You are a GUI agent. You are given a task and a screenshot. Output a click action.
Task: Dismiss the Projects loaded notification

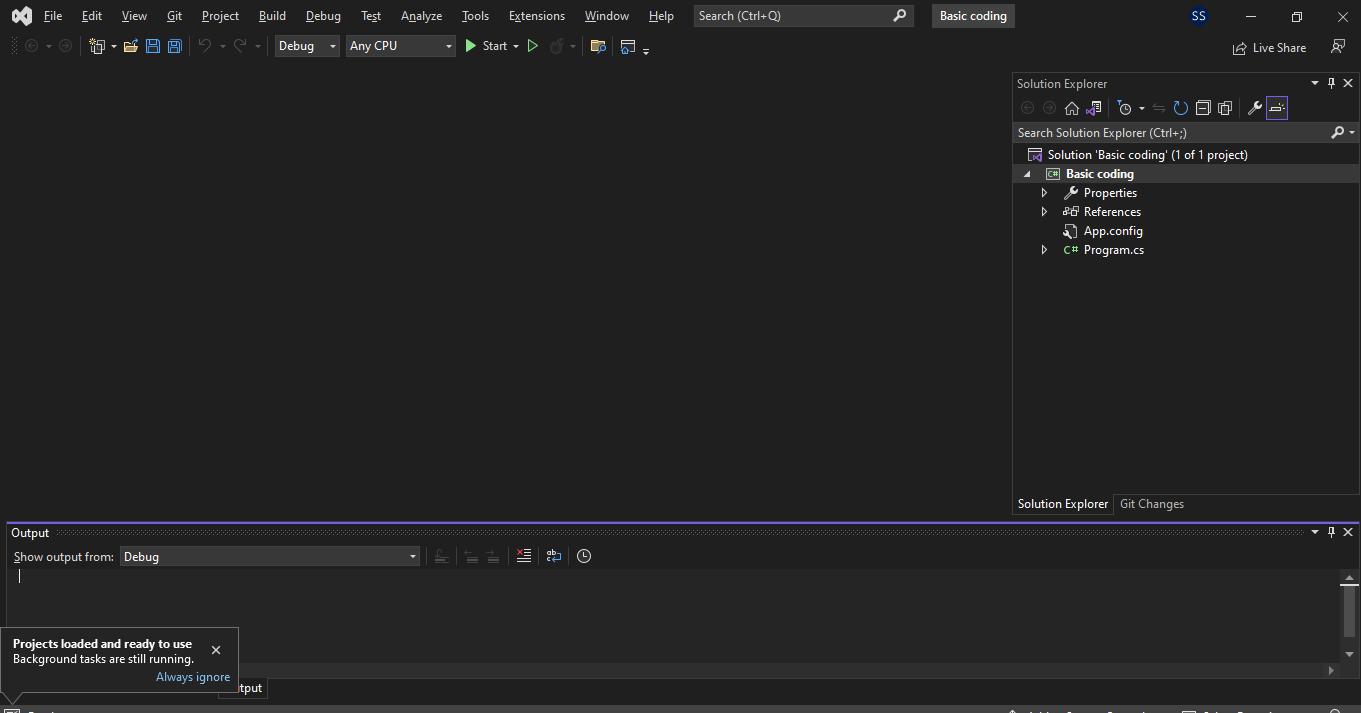[216, 650]
